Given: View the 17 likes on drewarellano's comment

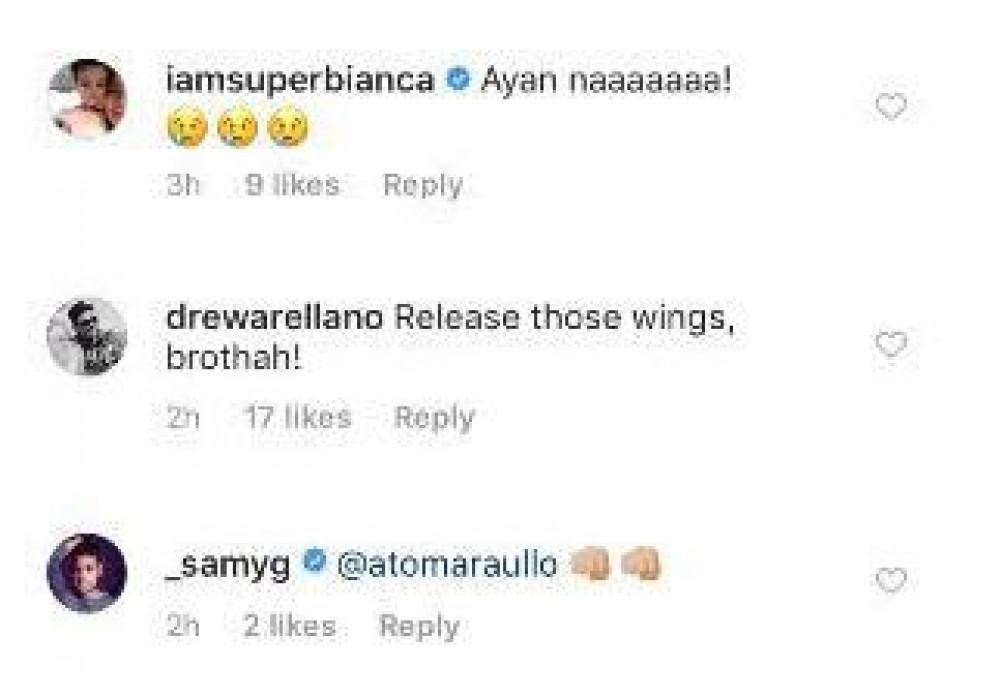Looking at the screenshot, I should 299,418.
